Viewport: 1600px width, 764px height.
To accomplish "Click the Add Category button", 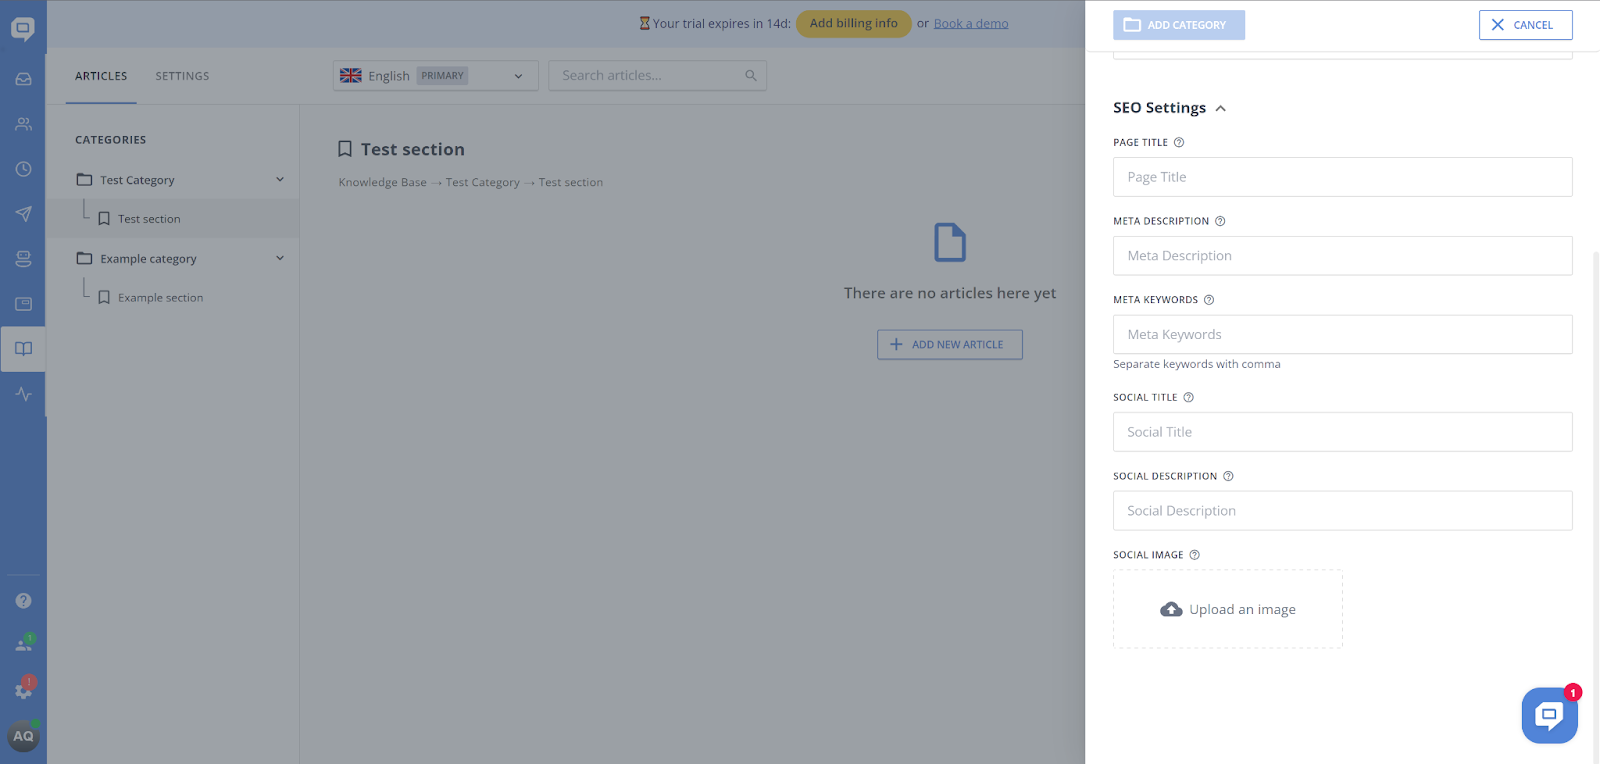I will point(1178,25).
